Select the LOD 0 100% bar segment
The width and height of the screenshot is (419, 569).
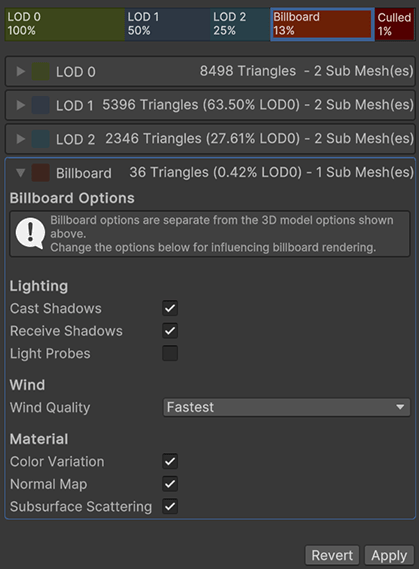65,24
